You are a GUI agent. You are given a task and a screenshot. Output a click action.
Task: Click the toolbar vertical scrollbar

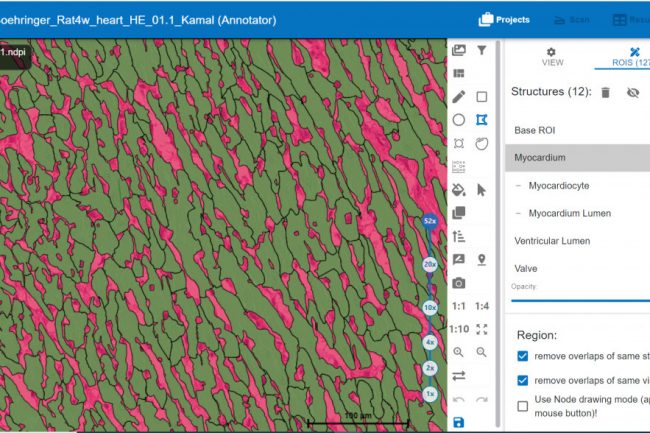click(x=499, y=234)
